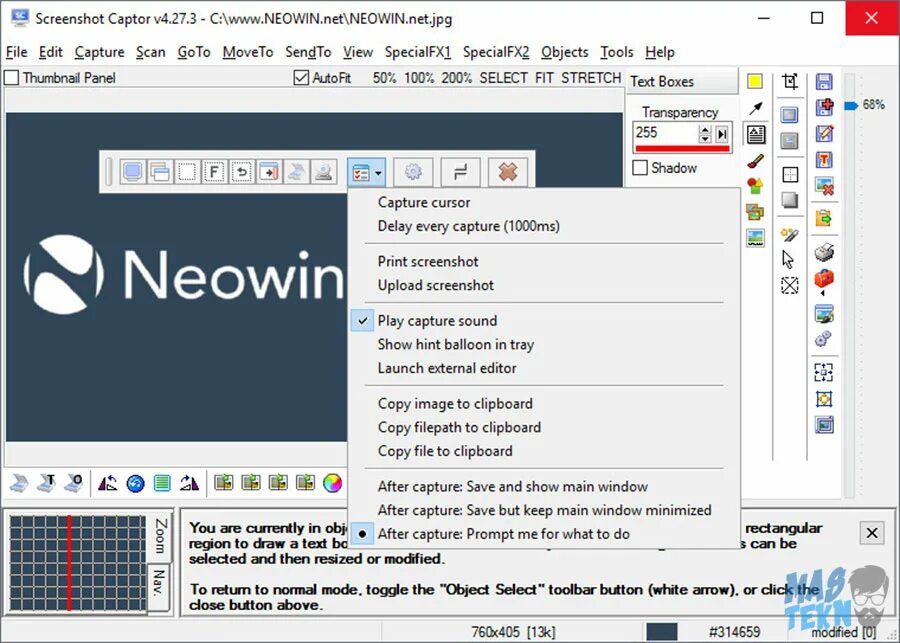Enable the Shadow checkbox
The image size is (900, 643).
[x=640, y=168]
